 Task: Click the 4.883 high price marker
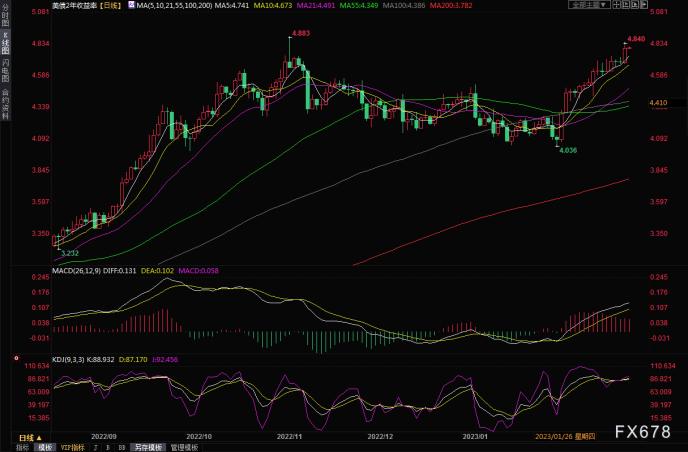click(x=301, y=33)
